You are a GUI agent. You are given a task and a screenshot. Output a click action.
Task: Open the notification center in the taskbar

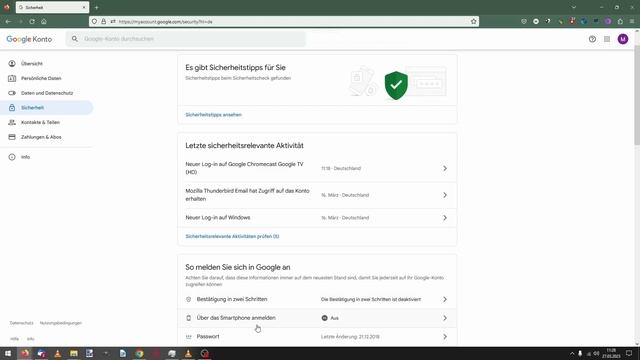629,353
